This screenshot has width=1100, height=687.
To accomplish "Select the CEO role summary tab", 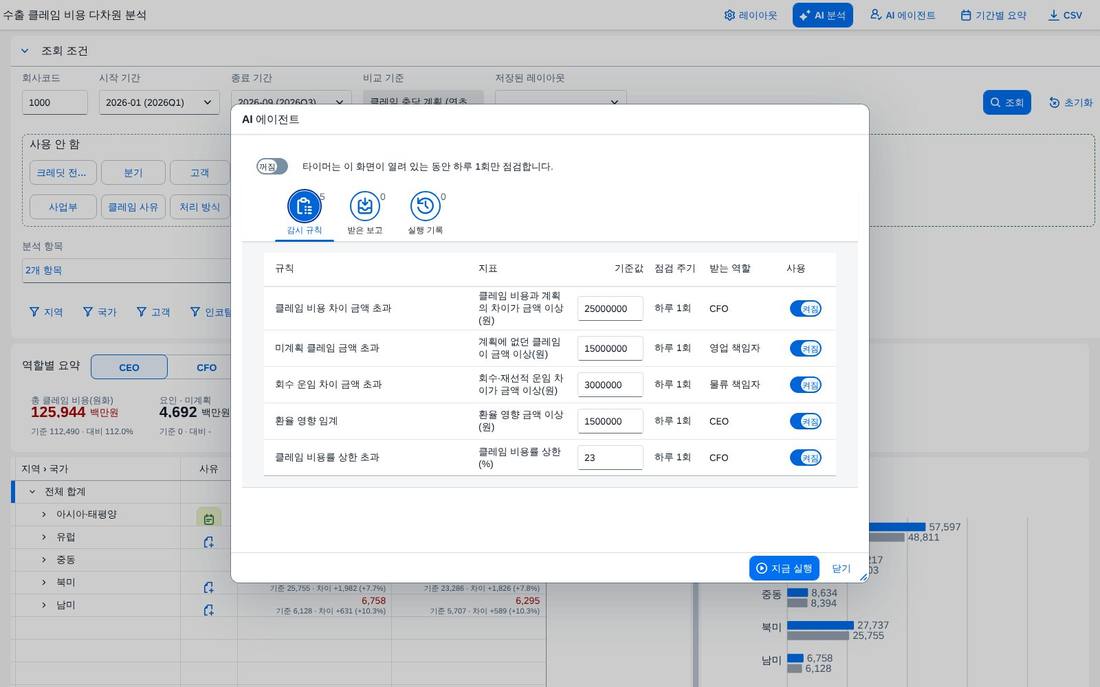I will click(x=129, y=367).
